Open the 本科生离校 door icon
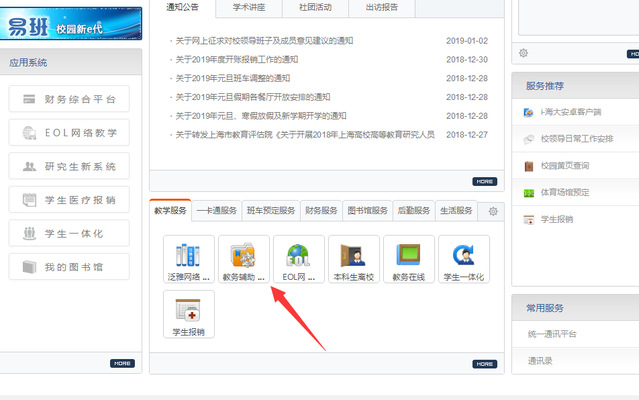 click(353, 255)
